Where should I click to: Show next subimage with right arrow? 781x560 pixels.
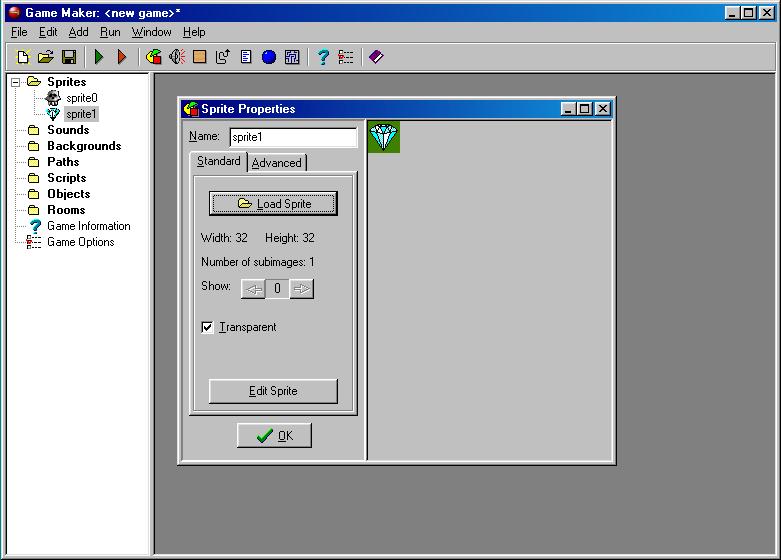point(302,289)
